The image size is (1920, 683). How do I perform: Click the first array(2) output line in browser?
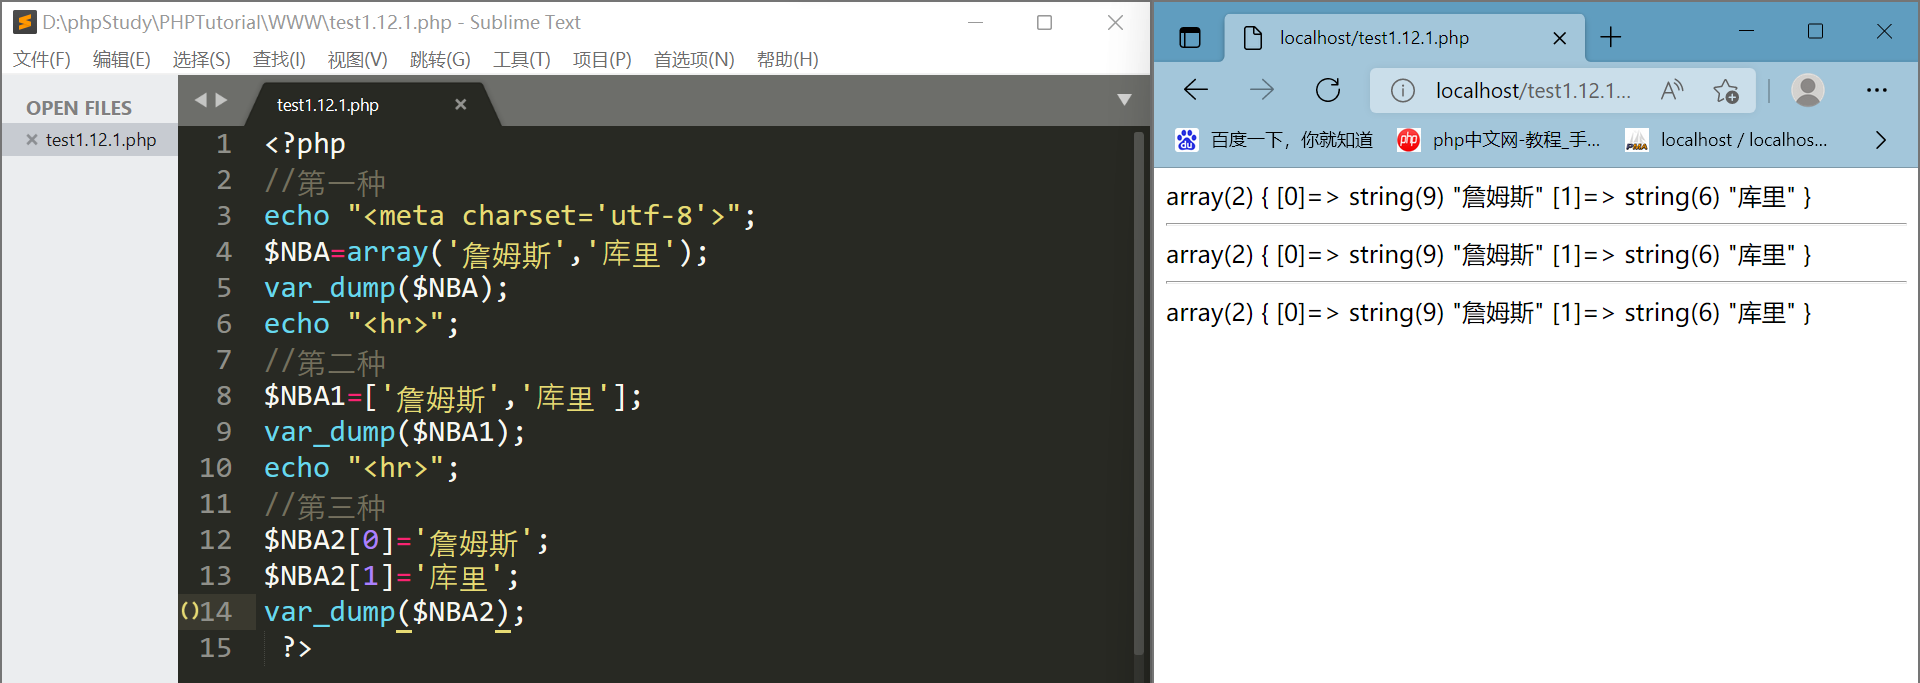click(x=1488, y=197)
